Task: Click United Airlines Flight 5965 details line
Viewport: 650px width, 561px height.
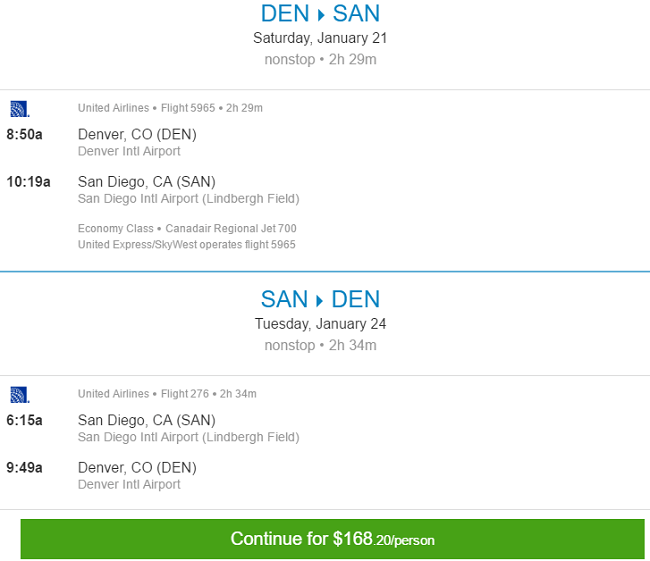Action: (170, 108)
